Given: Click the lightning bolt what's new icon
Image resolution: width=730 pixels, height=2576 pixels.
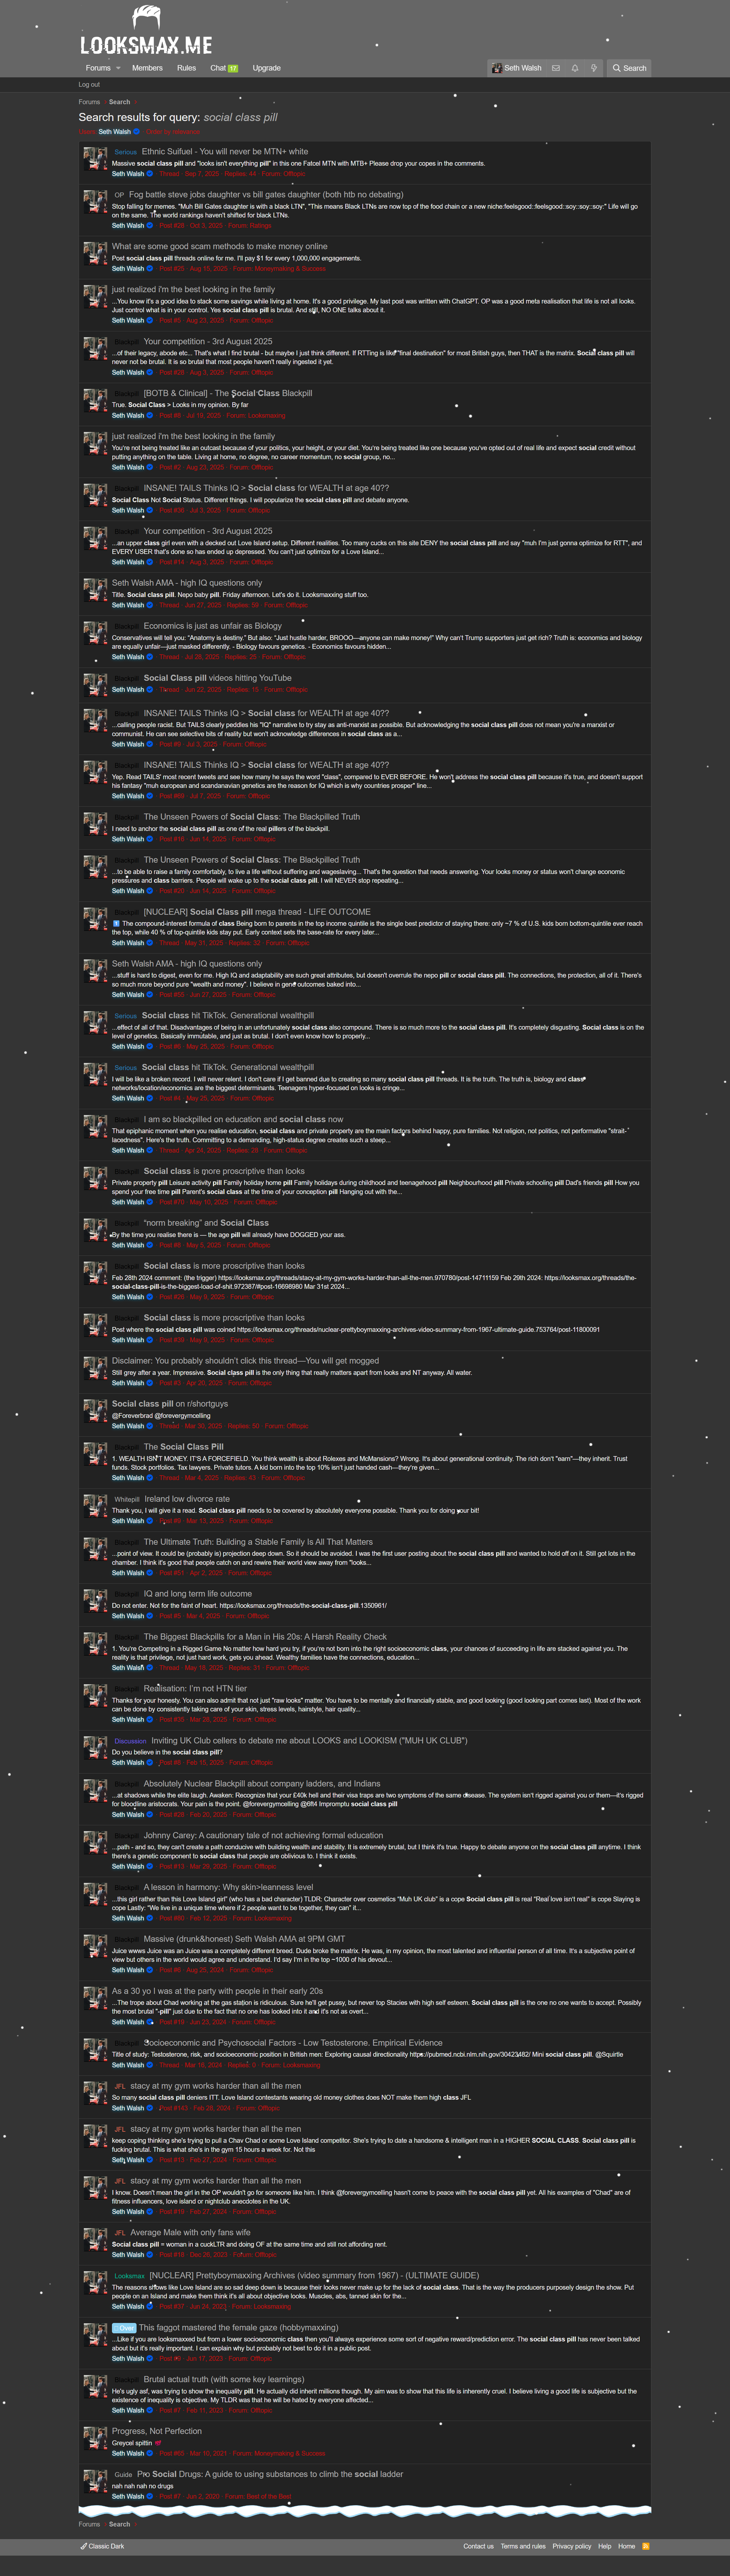Looking at the screenshot, I should pyautogui.click(x=594, y=68).
